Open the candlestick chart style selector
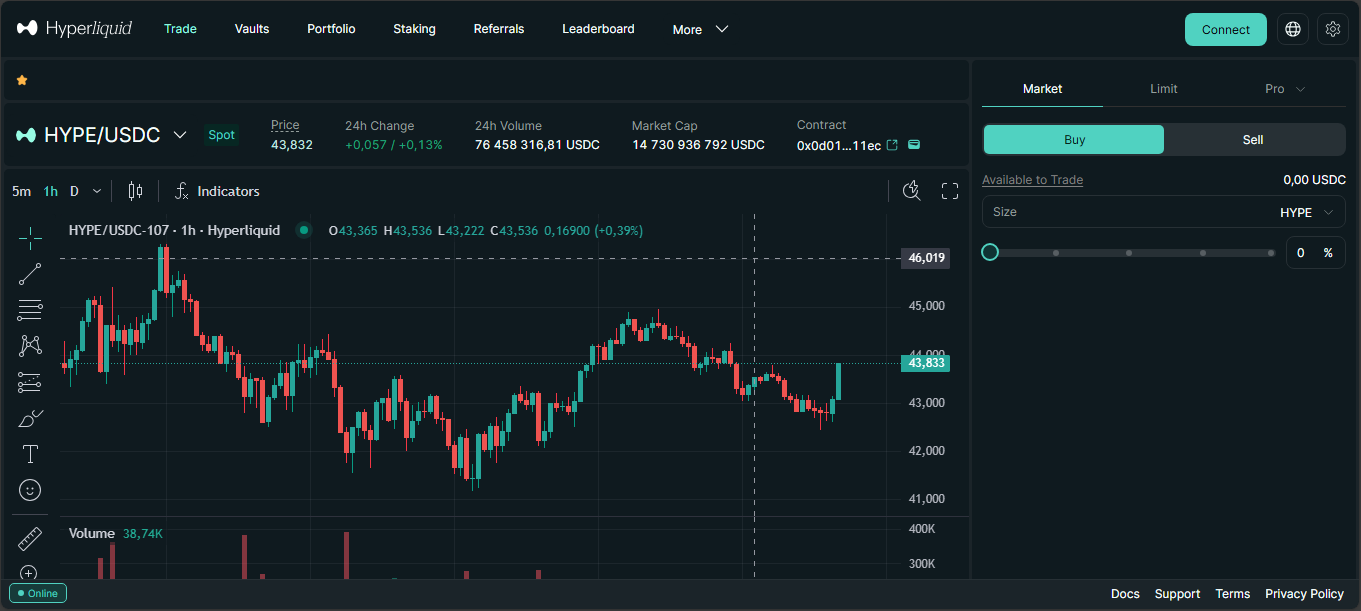The image size is (1361, 611). click(136, 191)
